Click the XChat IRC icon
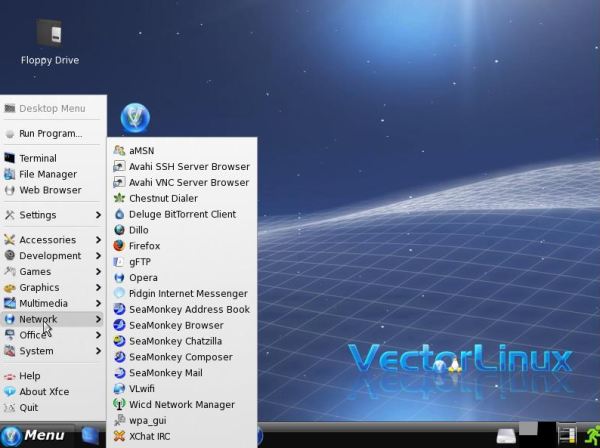The height and width of the screenshot is (448, 600). 119,436
